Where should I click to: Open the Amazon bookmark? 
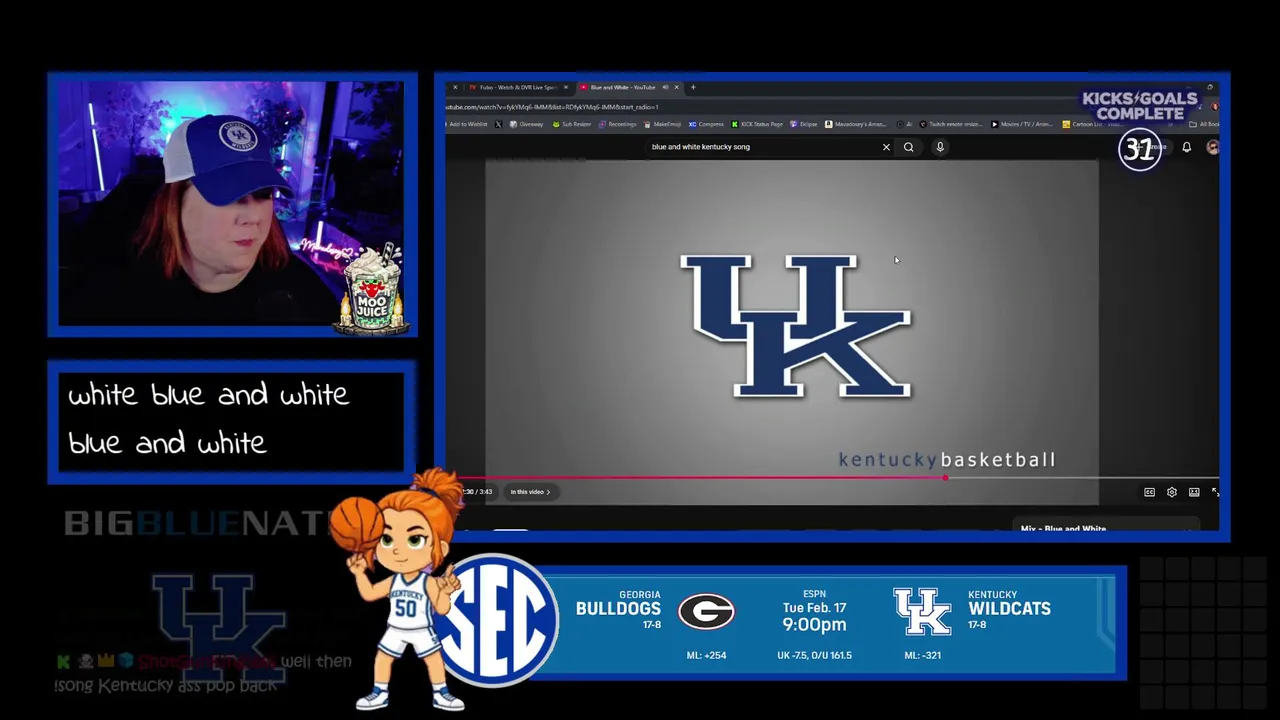coord(857,124)
